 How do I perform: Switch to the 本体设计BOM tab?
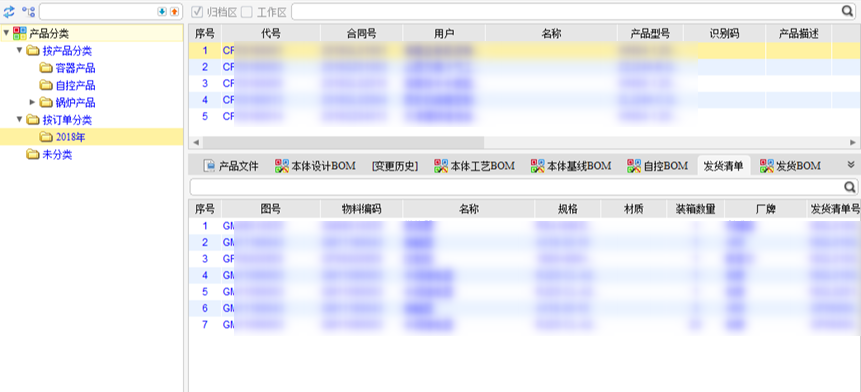pyautogui.click(x=316, y=166)
